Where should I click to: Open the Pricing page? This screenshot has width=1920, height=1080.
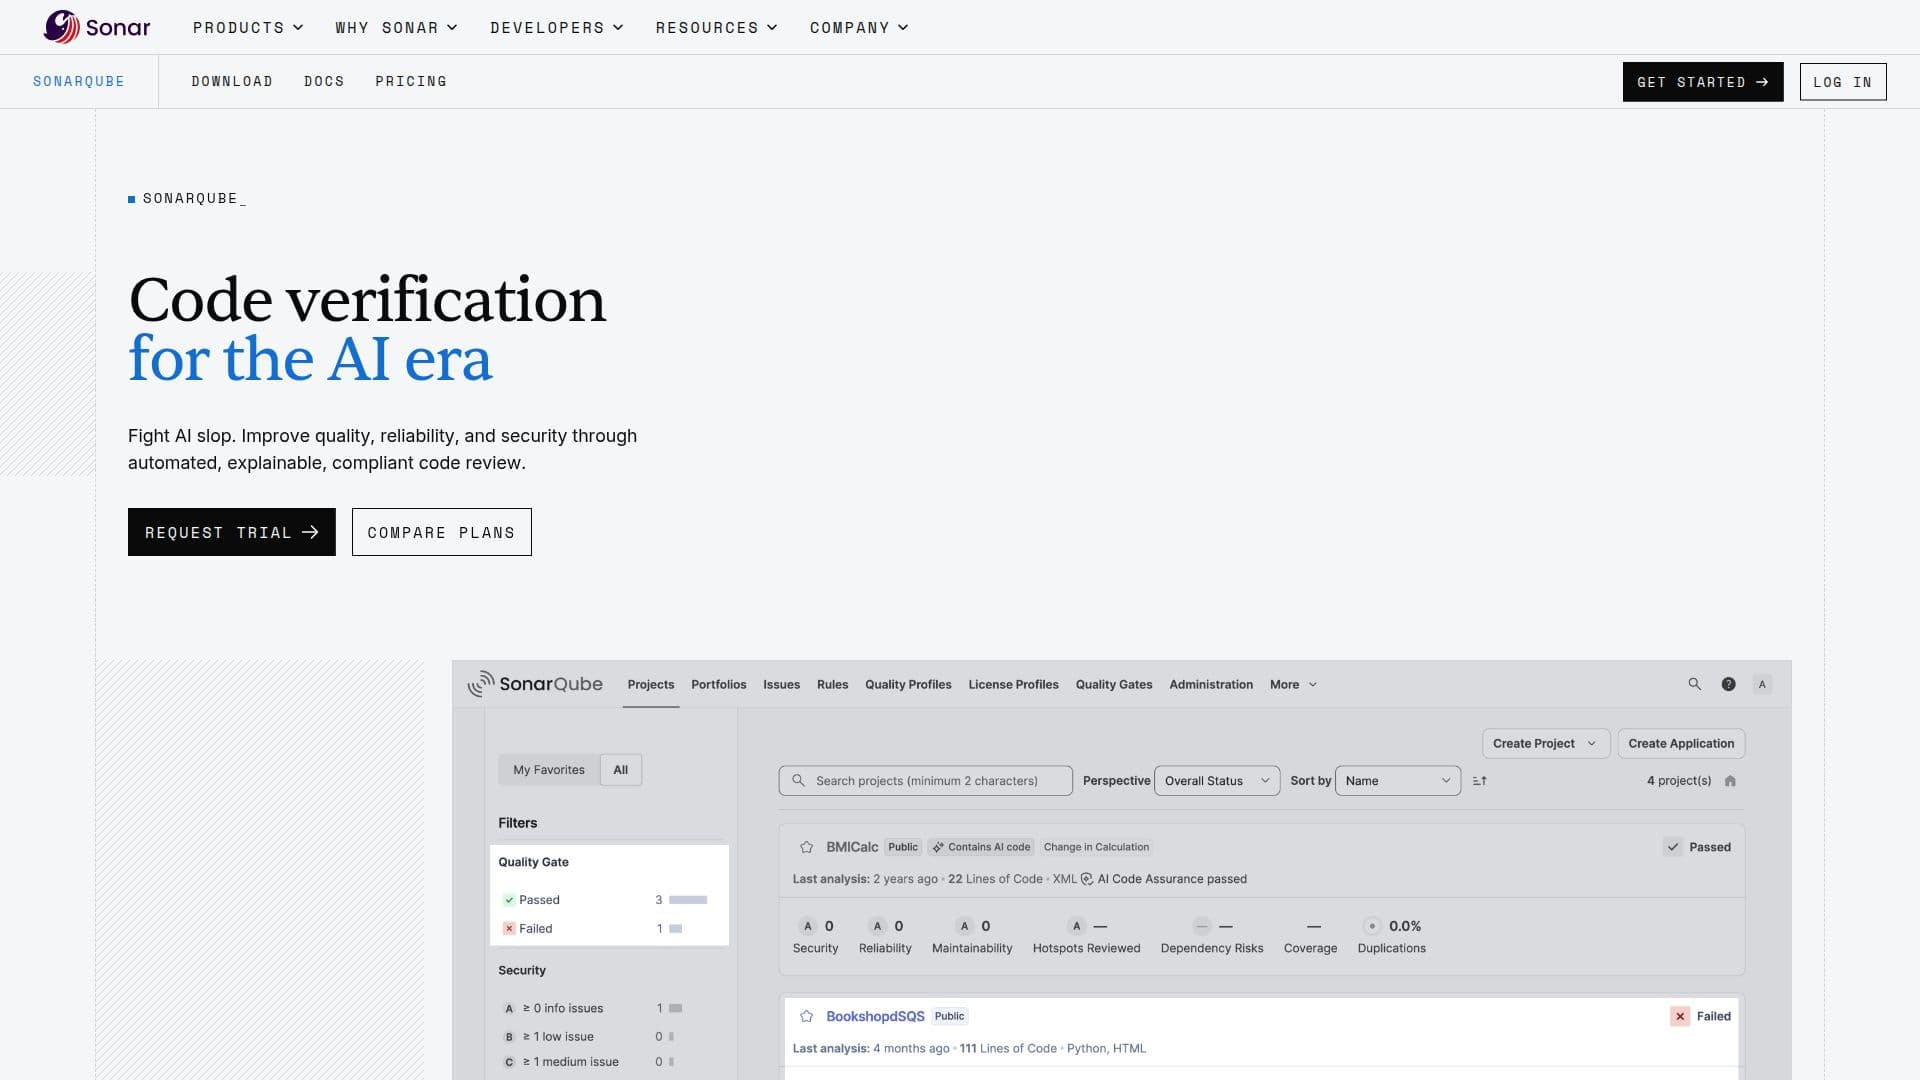[x=411, y=81]
